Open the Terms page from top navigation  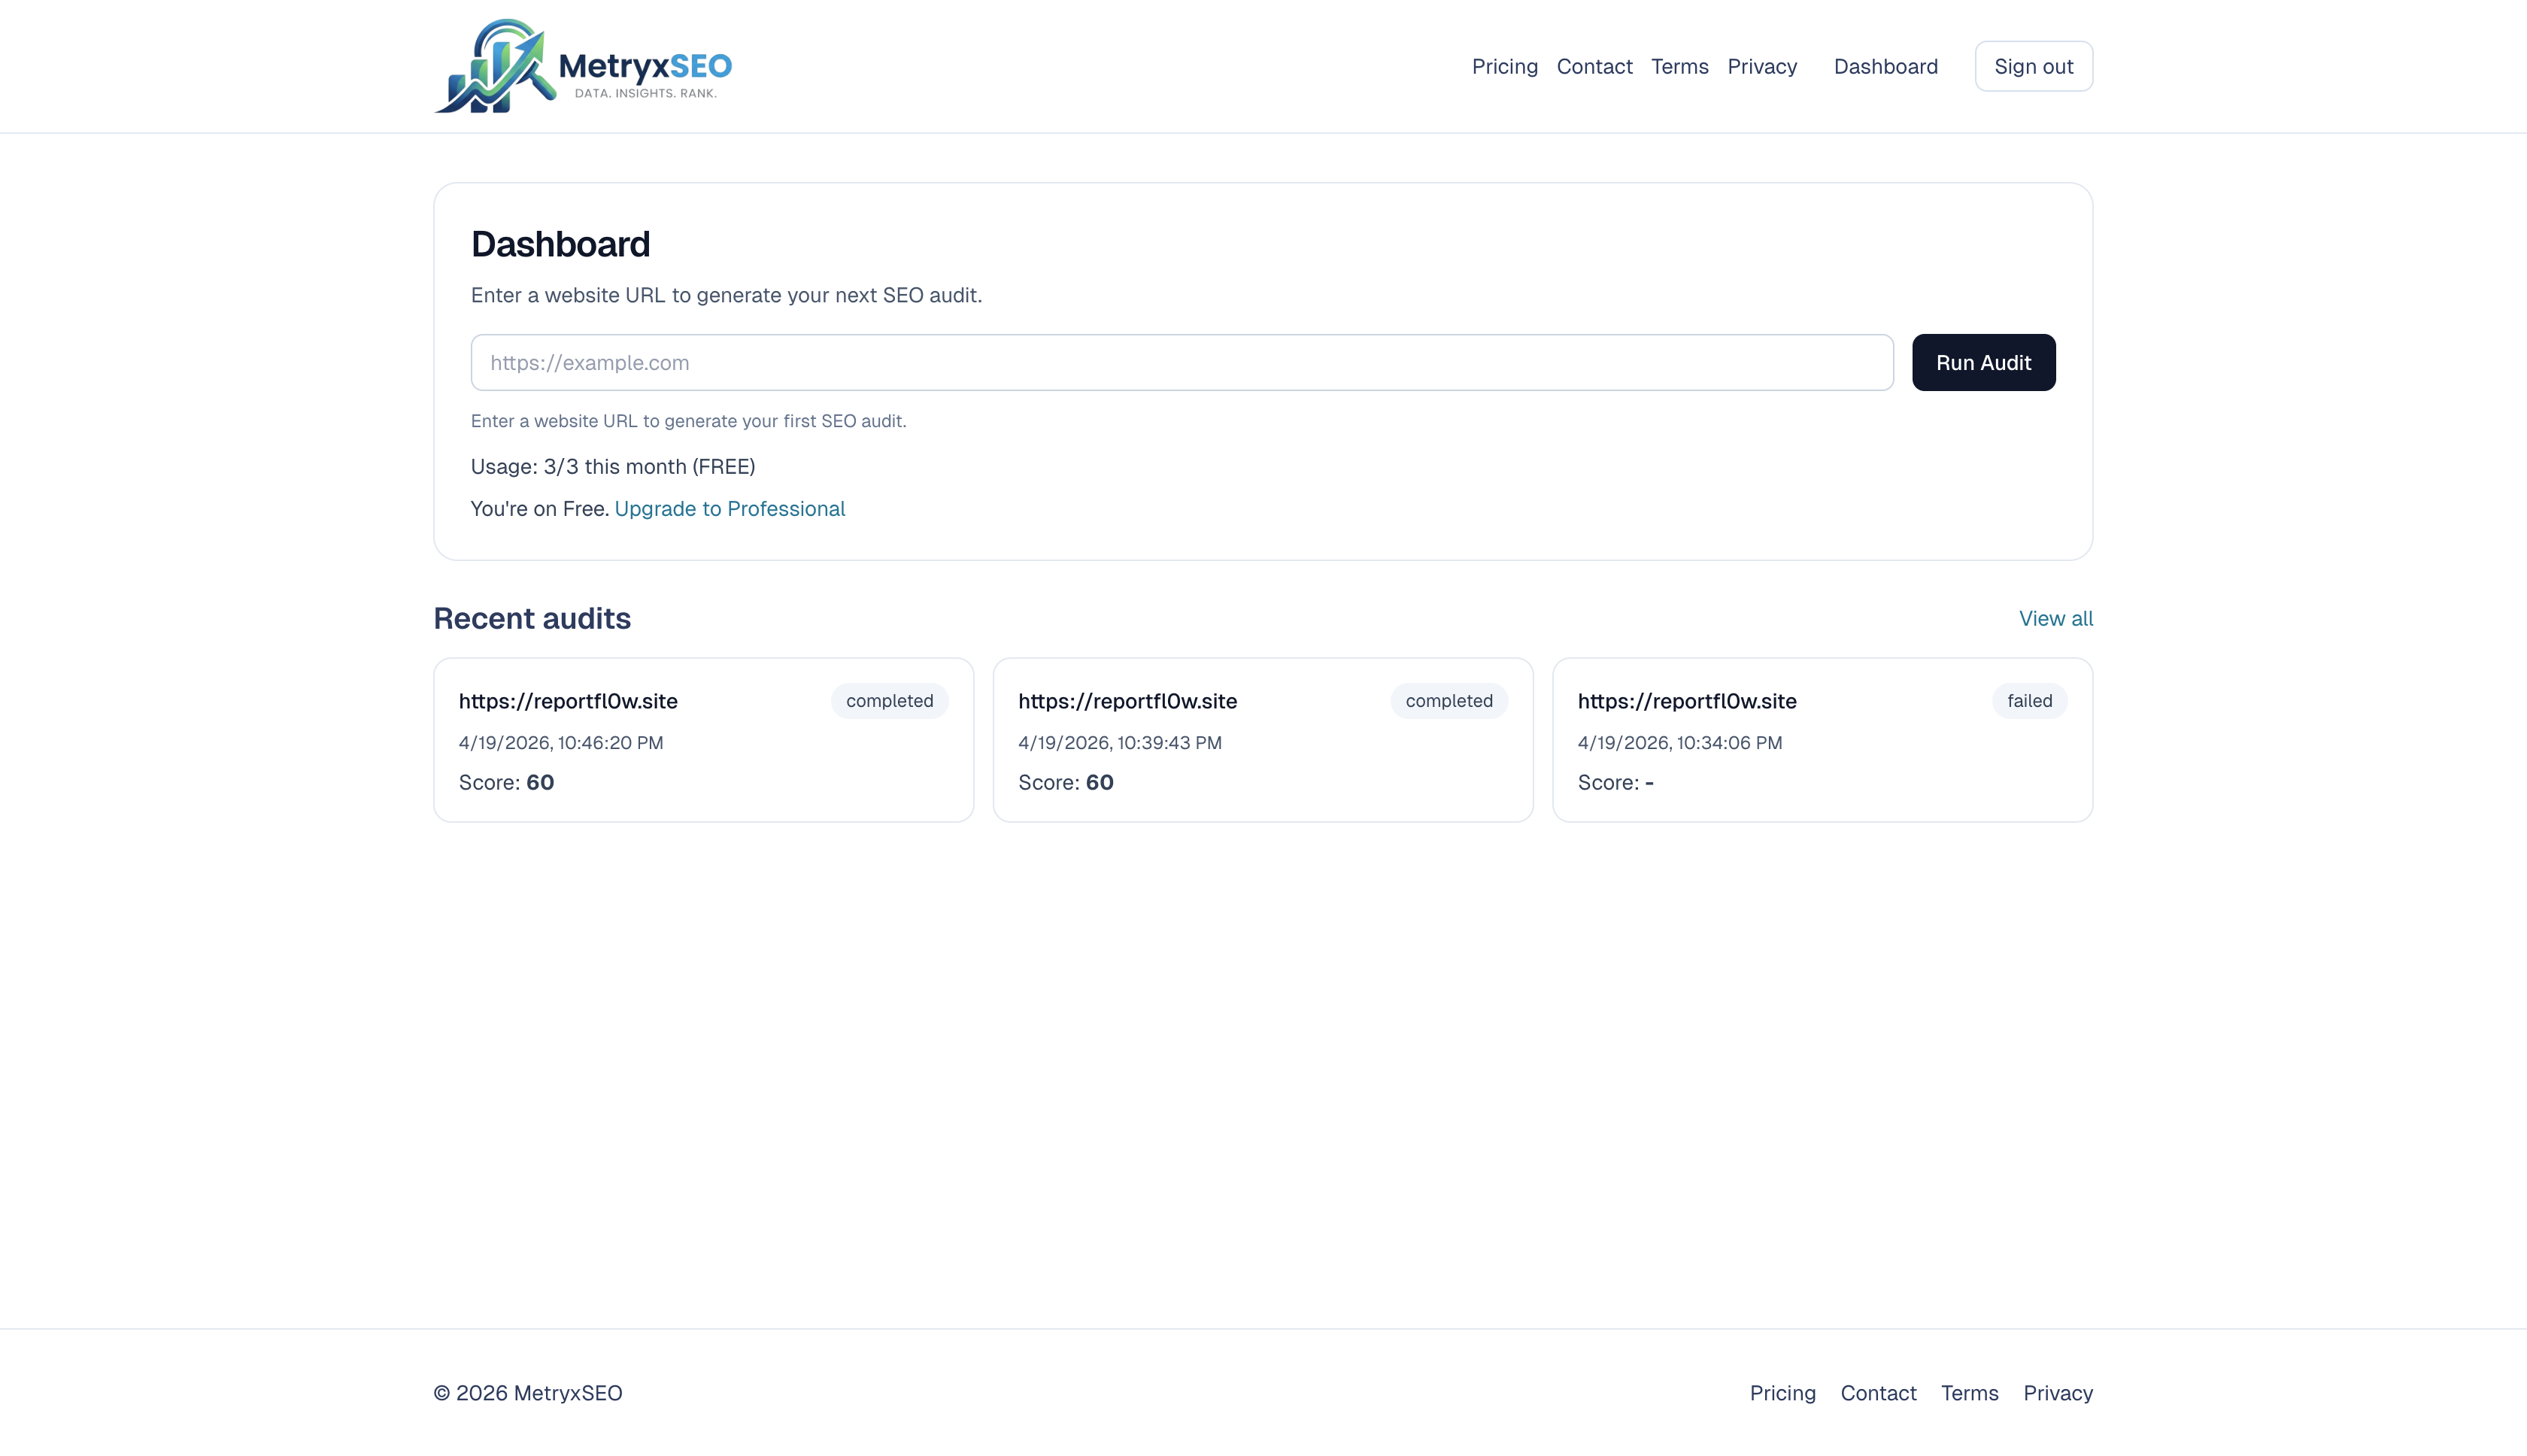[x=1679, y=66]
